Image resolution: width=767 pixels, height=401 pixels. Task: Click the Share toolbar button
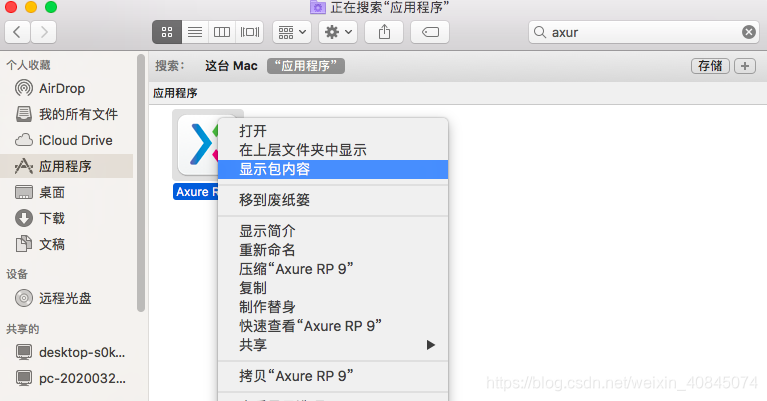pyautogui.click(x=384, y=32)
